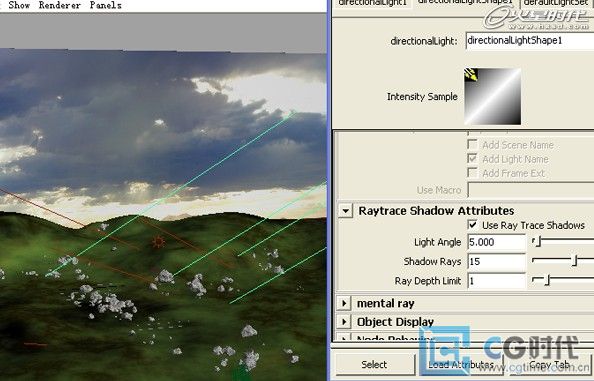594x381 pixels.
Task: Open the Show menu in viewport
Action: tap(19, 5)
